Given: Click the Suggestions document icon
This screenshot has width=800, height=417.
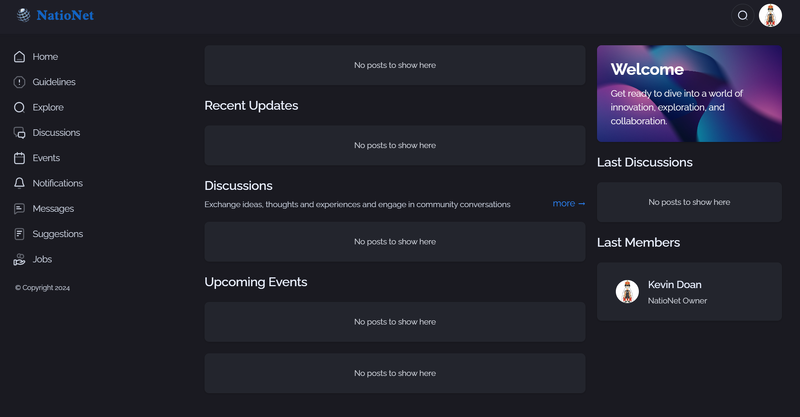Looking at the screenshot, I should tap(20, 234).
